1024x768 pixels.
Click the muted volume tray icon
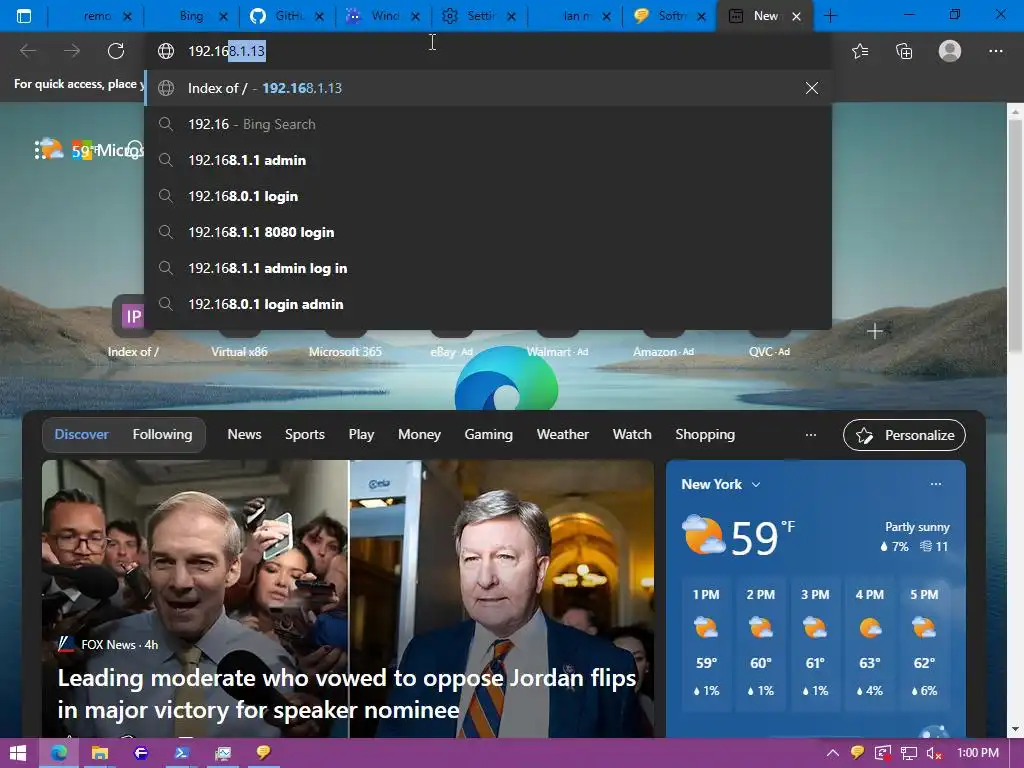pyautogui.click(x=935, y=753)
